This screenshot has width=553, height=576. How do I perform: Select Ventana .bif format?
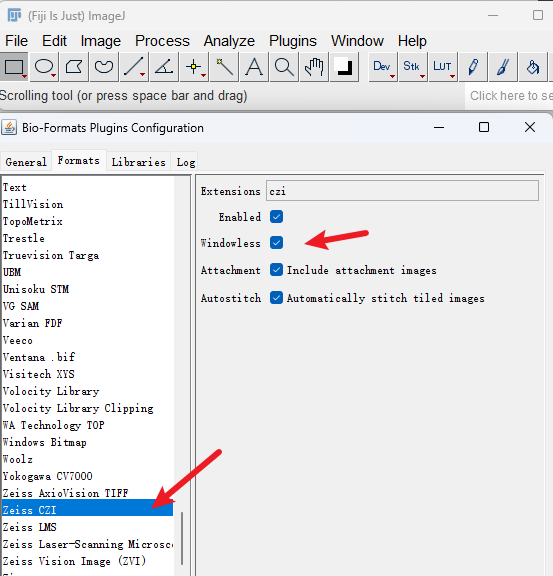[87, 357]
